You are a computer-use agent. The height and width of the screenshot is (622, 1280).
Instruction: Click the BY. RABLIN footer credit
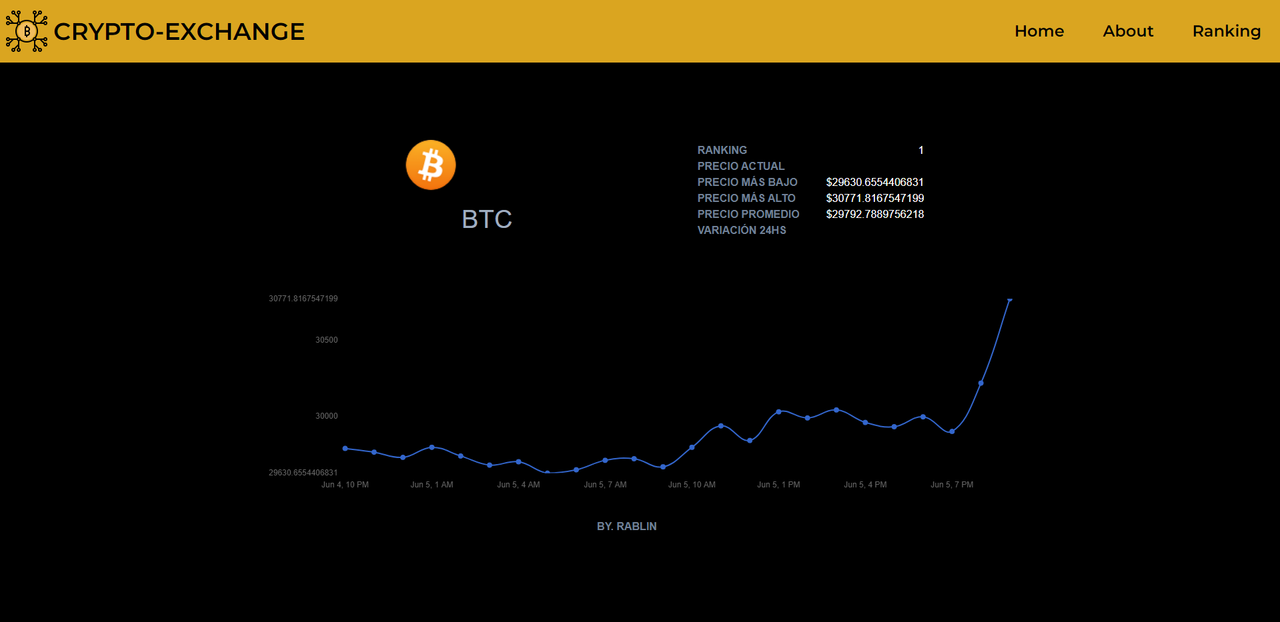(x=627, y=526)
